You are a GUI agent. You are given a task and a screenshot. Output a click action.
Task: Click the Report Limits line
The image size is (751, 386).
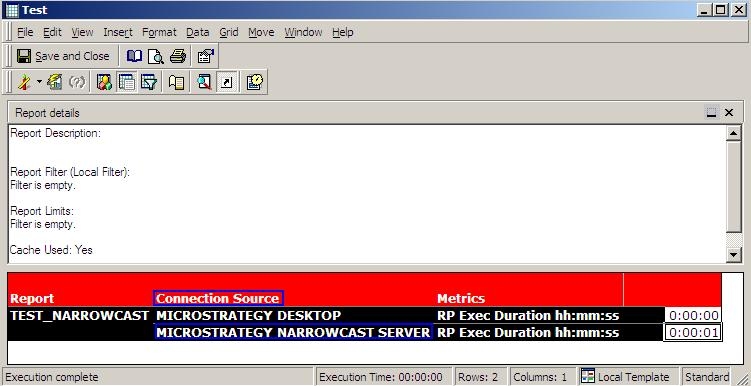point(42,211)
